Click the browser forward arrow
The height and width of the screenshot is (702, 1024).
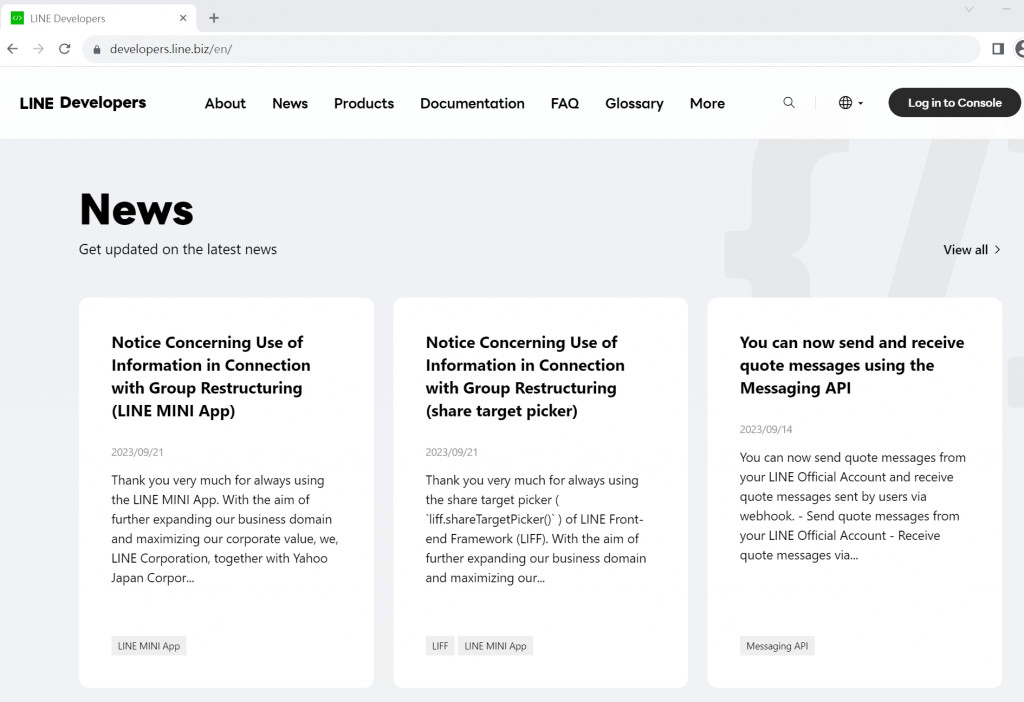point(39,49)
